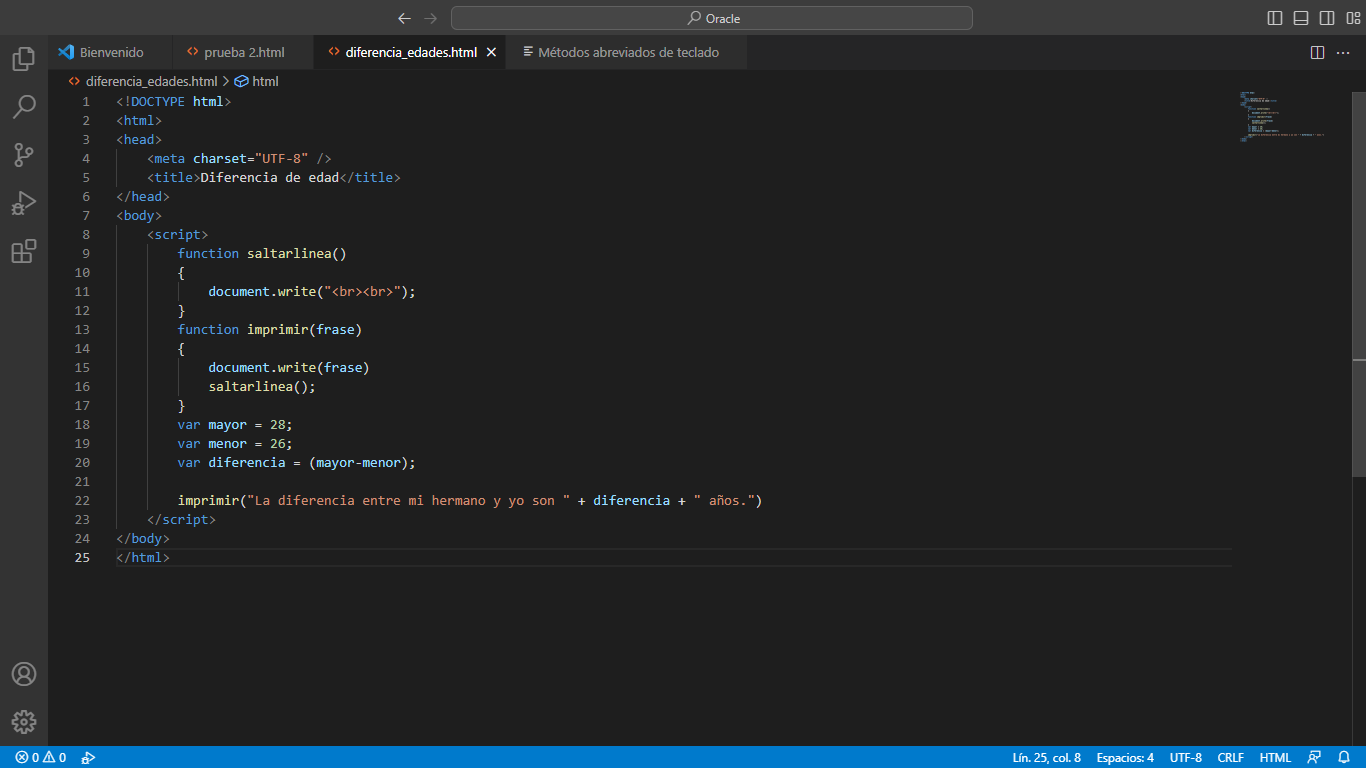Click the title text Diferencia de edad
Screen dimensions: 1366x768
[x=270, y=177]
